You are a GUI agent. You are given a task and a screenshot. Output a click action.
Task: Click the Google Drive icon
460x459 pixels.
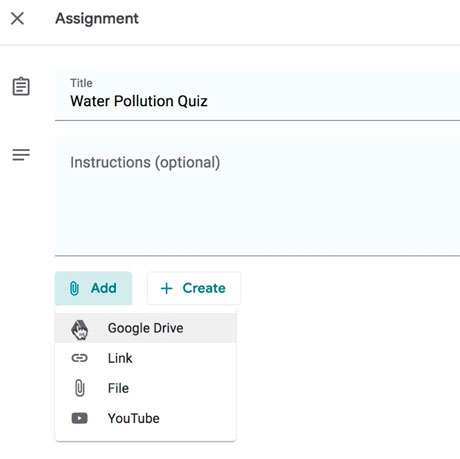tap(79, 330)
